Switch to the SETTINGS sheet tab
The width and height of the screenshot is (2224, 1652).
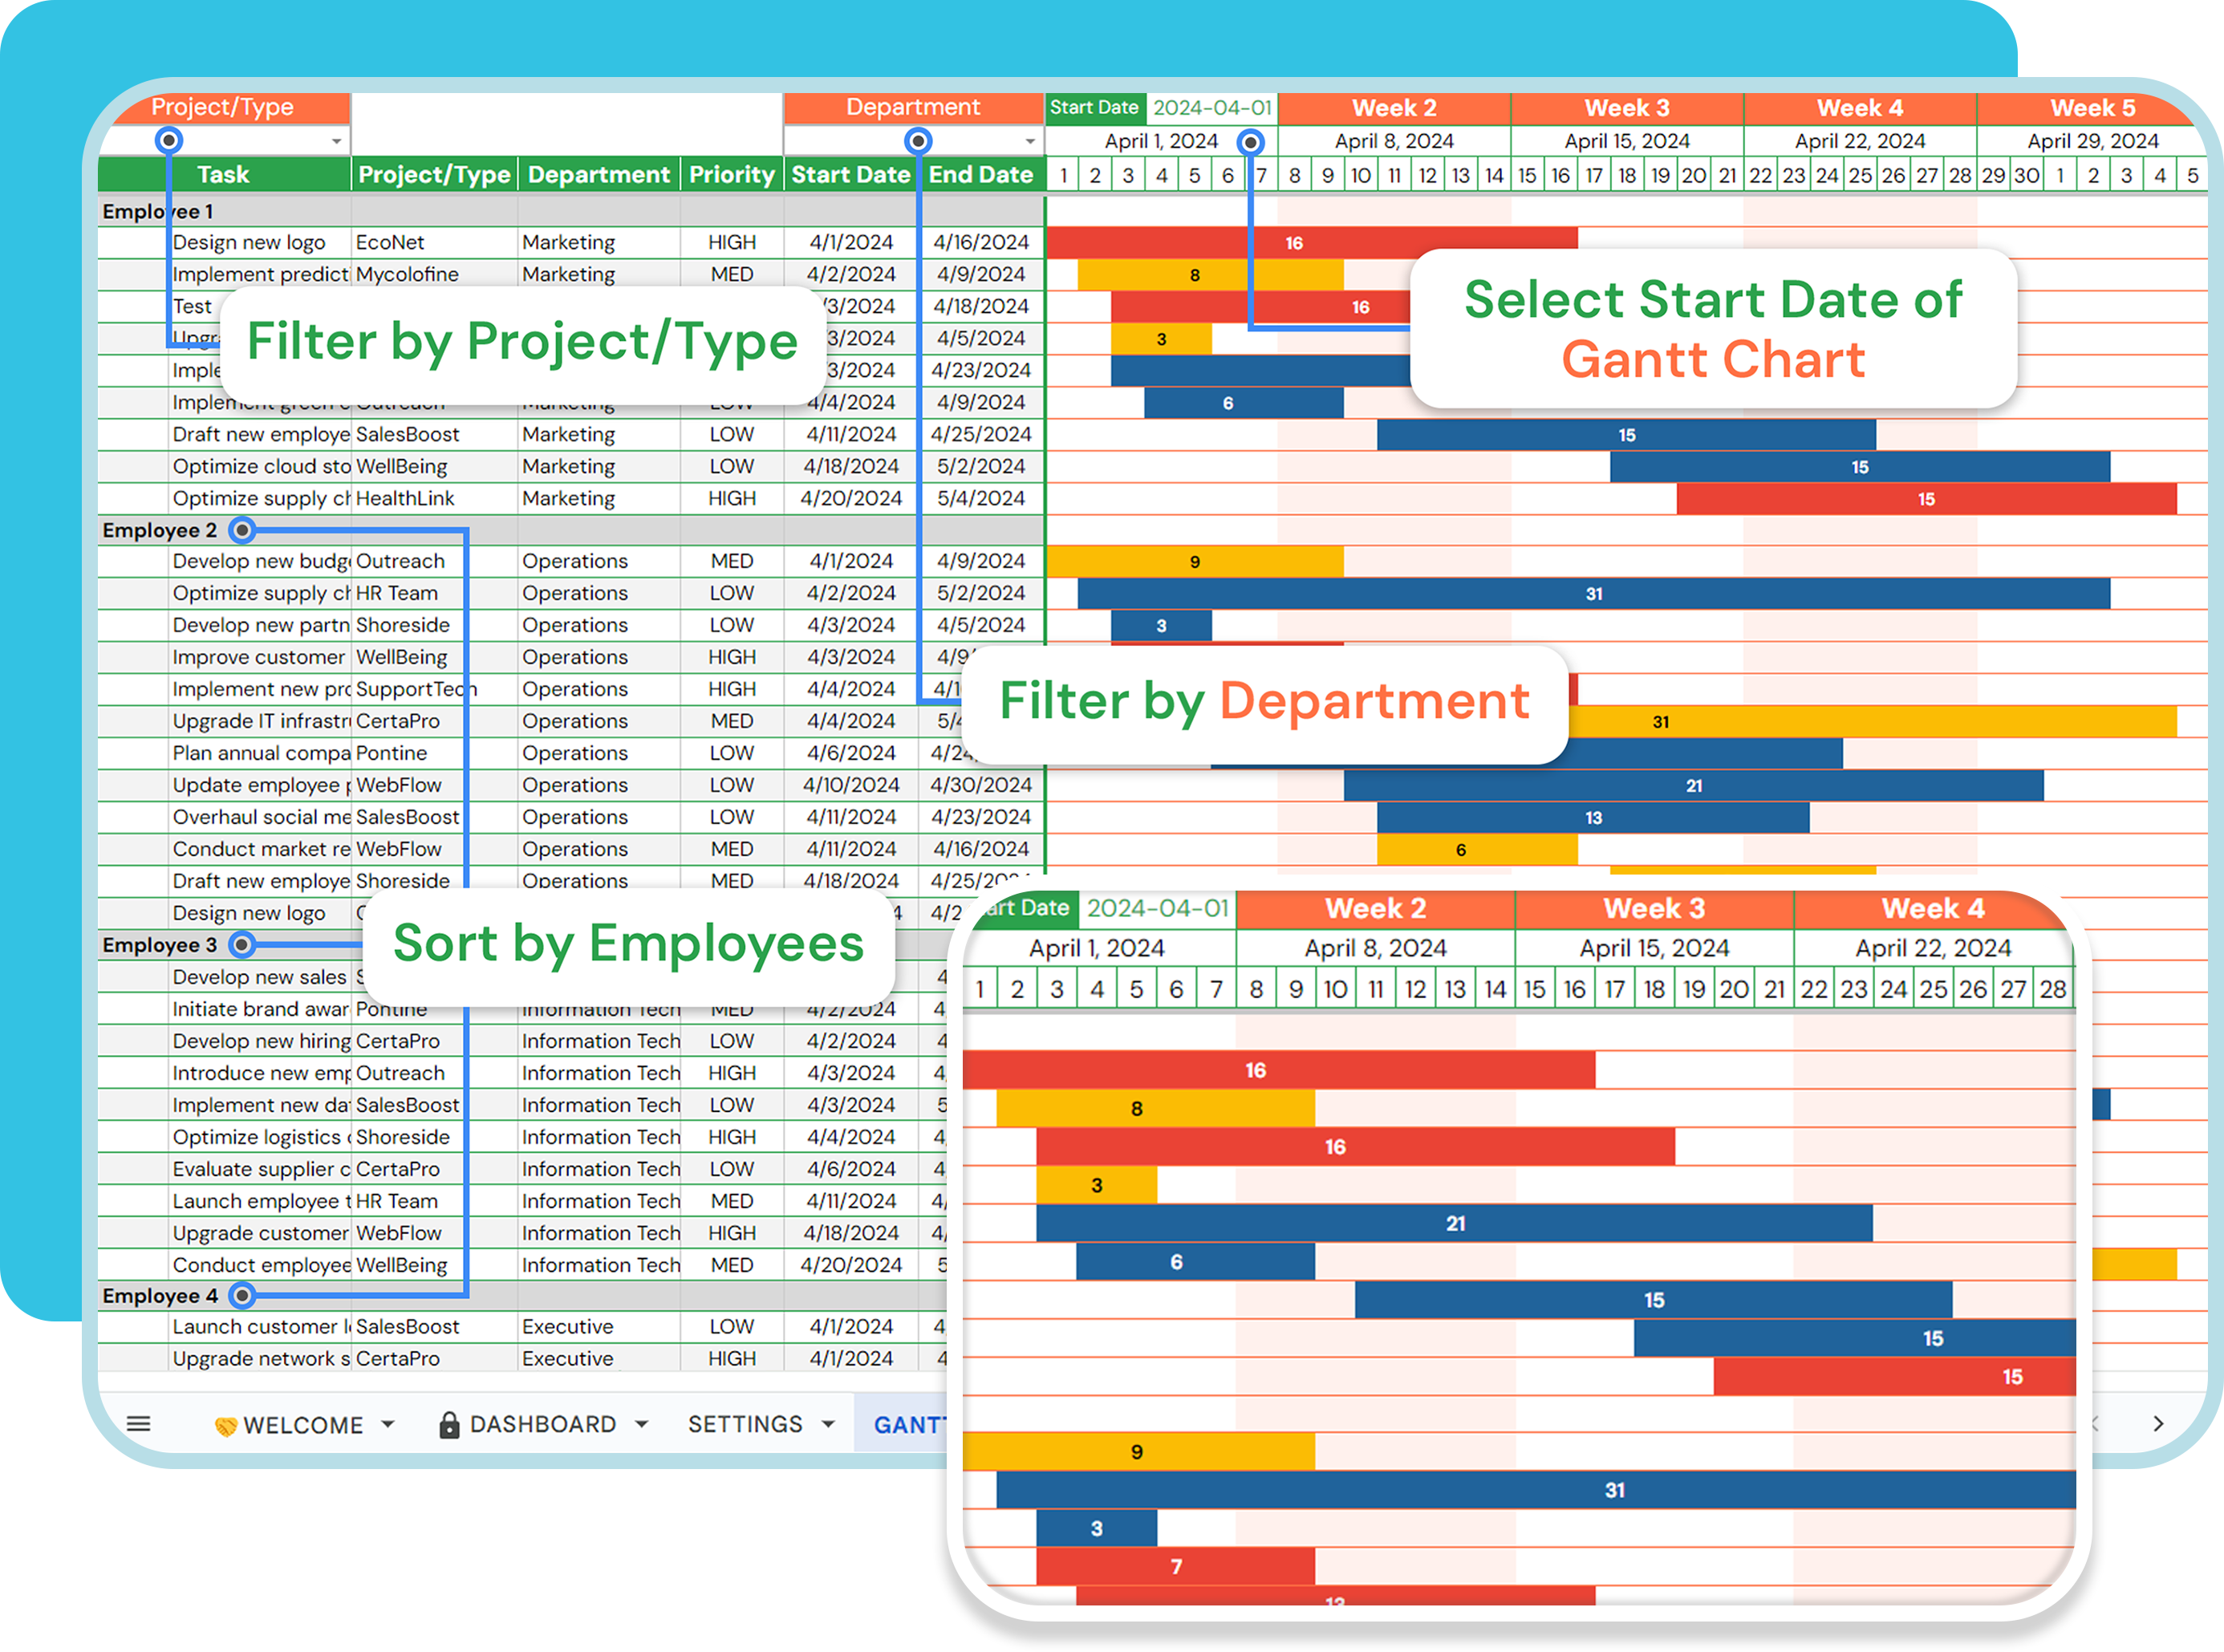pyautogui.click(x=745, y=1424)
